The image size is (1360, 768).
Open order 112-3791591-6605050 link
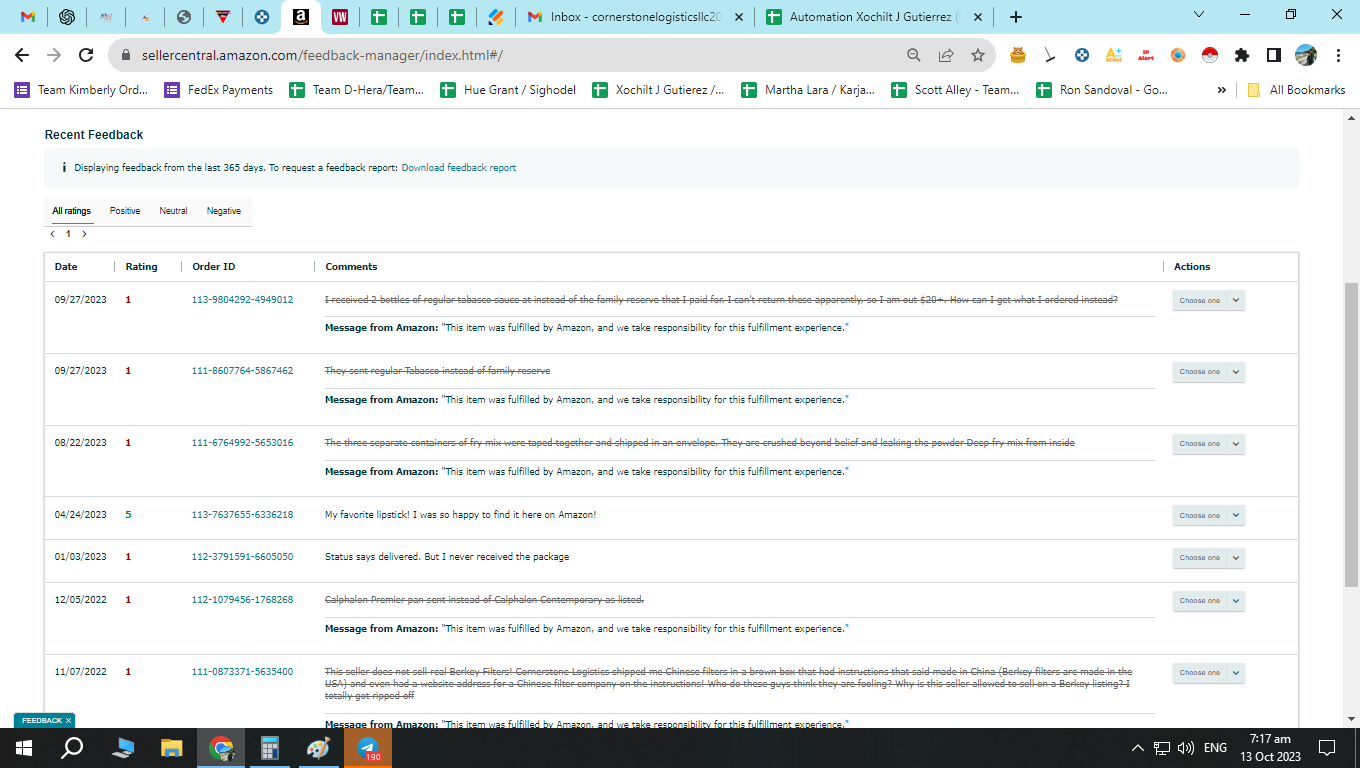tap(242, 557)
